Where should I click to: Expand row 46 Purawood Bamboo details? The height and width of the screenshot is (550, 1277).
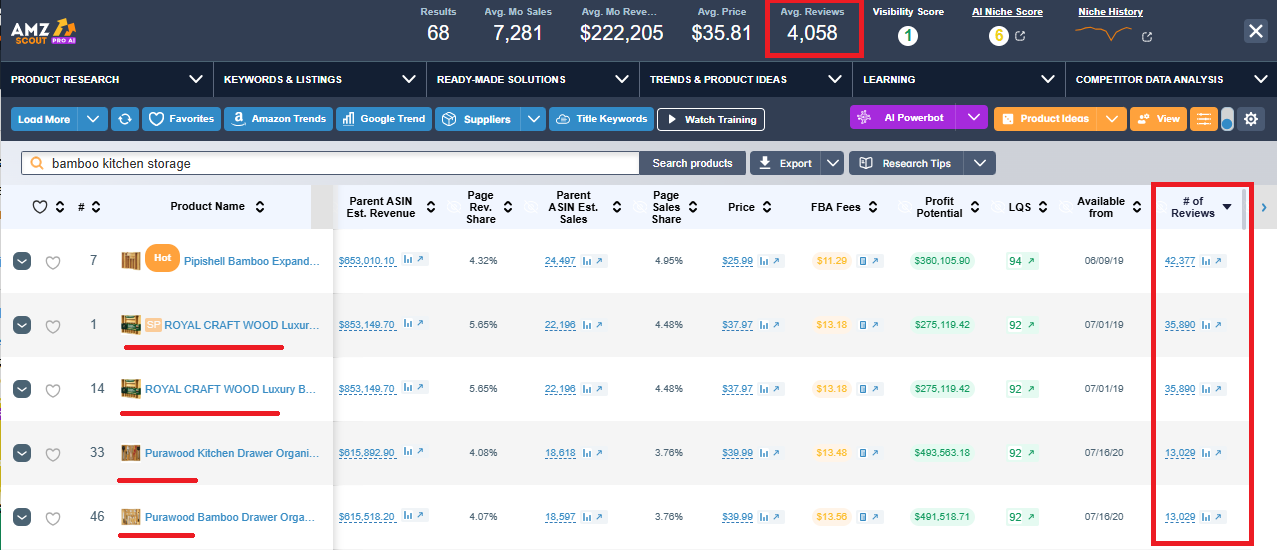[22, 517]
